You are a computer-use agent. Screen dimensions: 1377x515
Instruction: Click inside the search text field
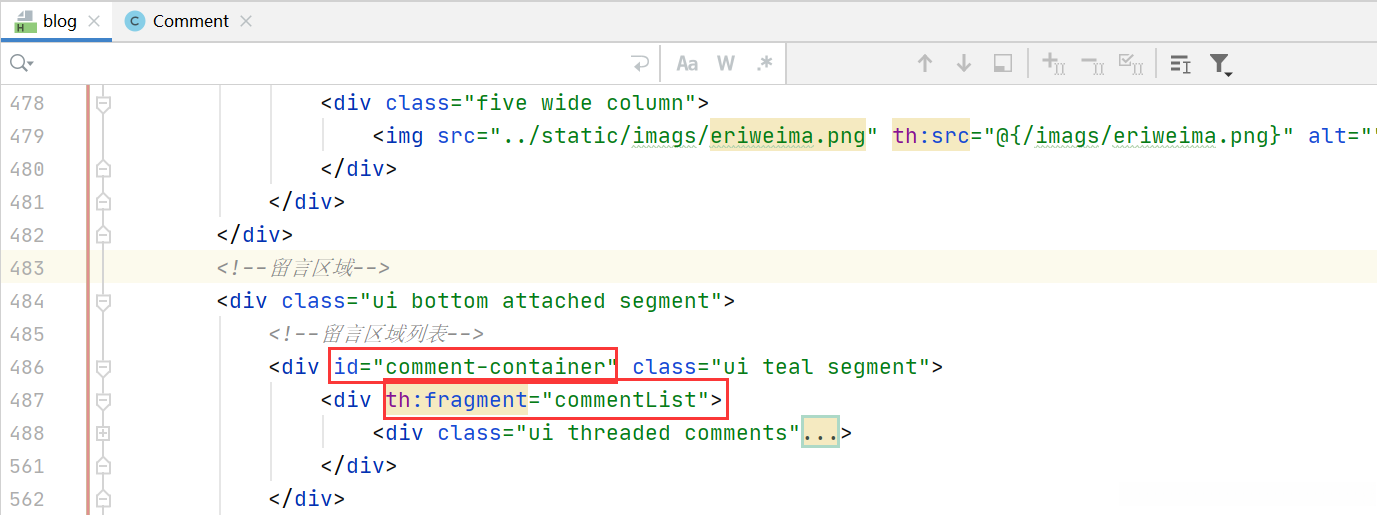pos(330,64)
